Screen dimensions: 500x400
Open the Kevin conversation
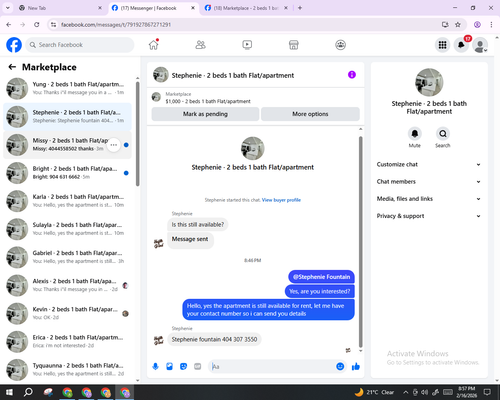[x=67, y=314]
